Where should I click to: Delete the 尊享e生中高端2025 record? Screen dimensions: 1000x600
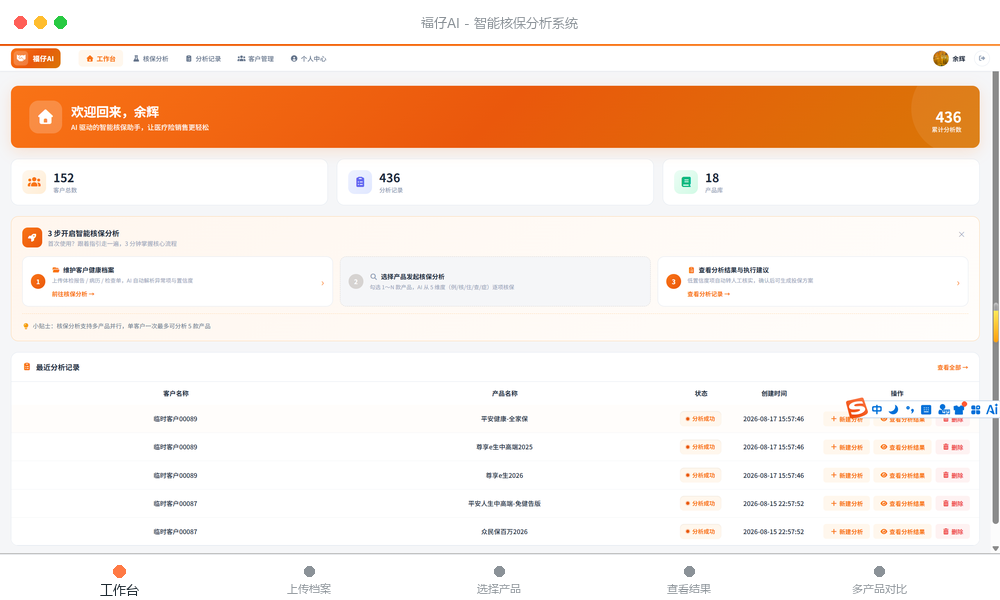tap(953, 447)
